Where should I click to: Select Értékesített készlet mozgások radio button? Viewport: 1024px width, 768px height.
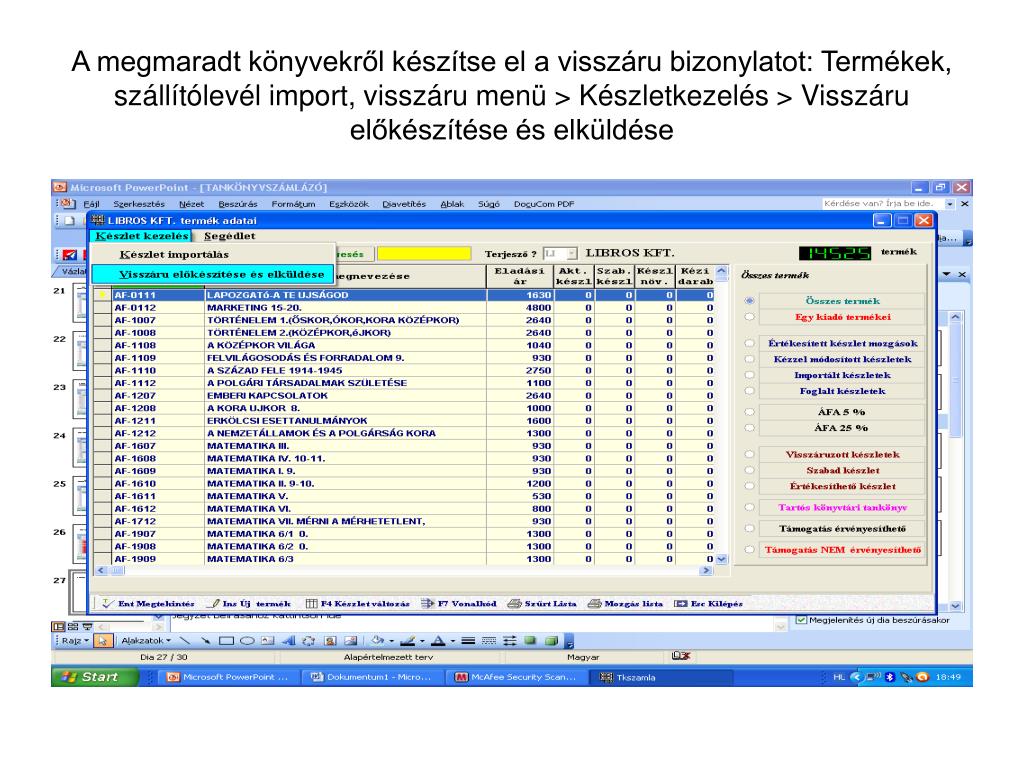750,343
